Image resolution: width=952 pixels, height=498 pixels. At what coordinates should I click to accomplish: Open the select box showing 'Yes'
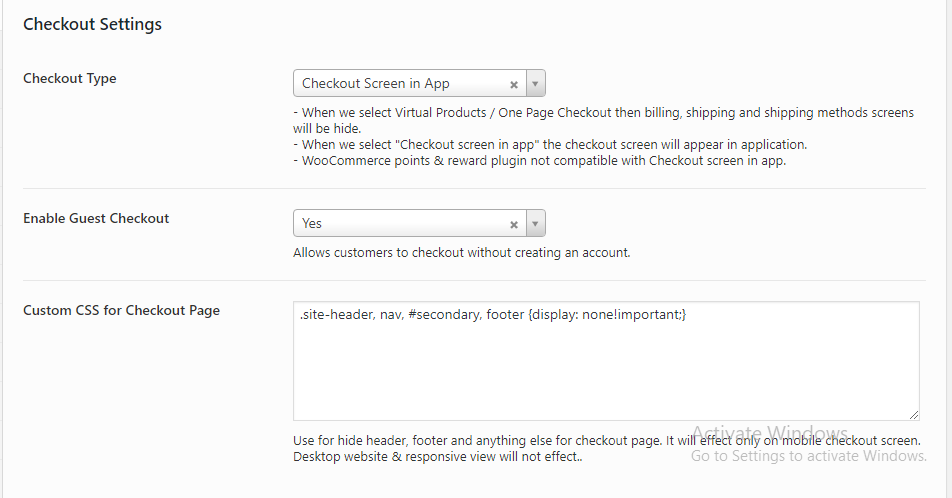click(400, 224)
